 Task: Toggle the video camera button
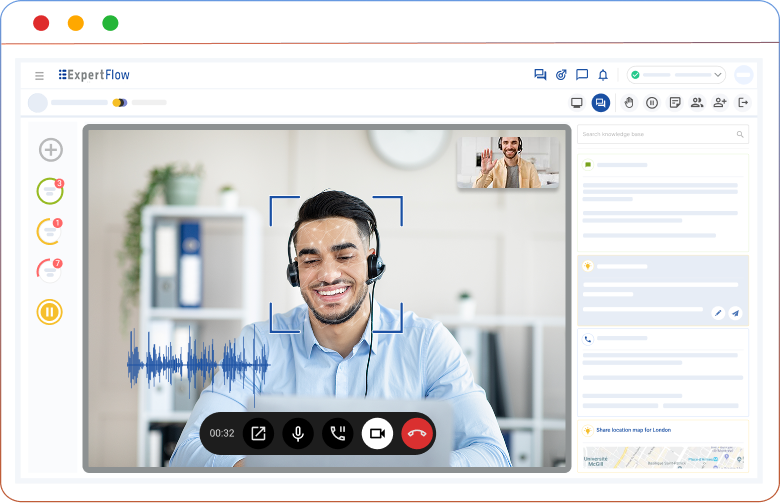377,433
